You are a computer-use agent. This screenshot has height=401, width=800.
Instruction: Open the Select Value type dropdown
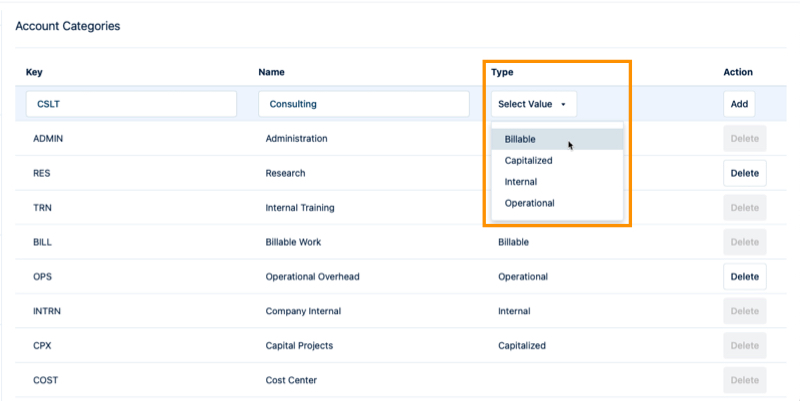tap(533, 104)
